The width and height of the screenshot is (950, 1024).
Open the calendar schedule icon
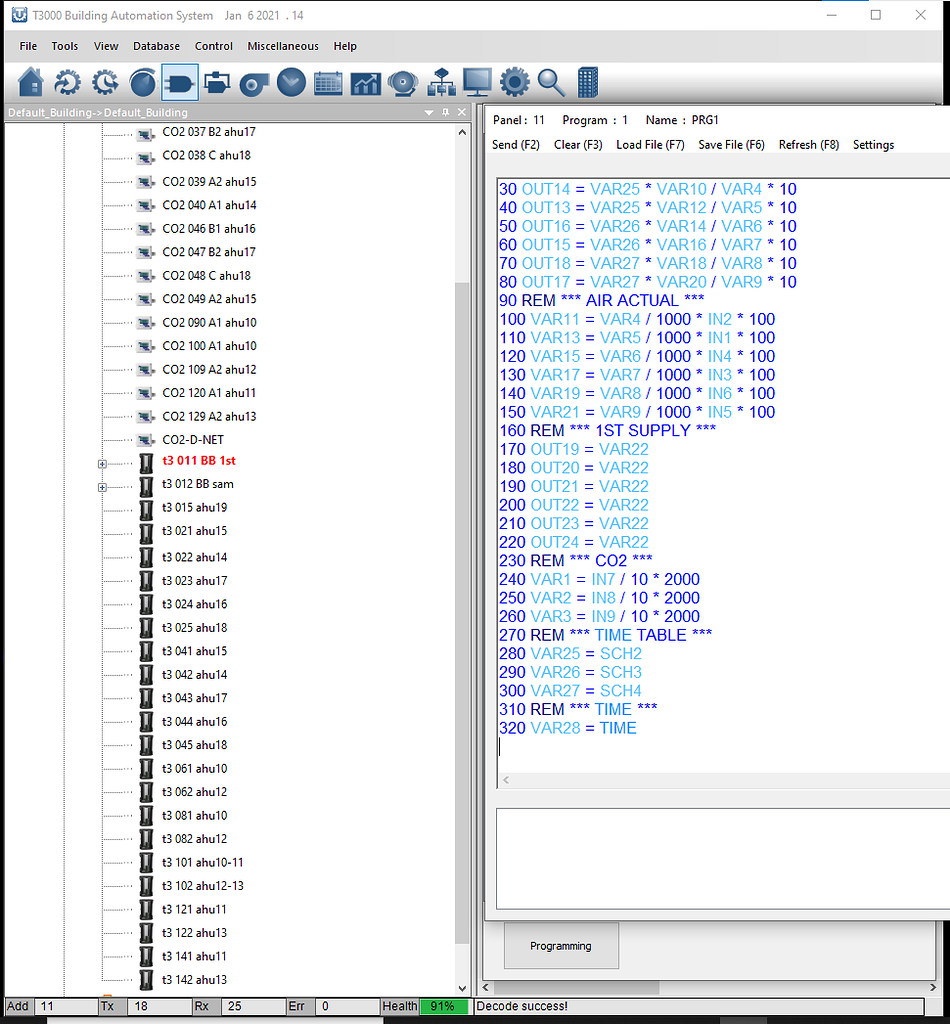[328, 83]
